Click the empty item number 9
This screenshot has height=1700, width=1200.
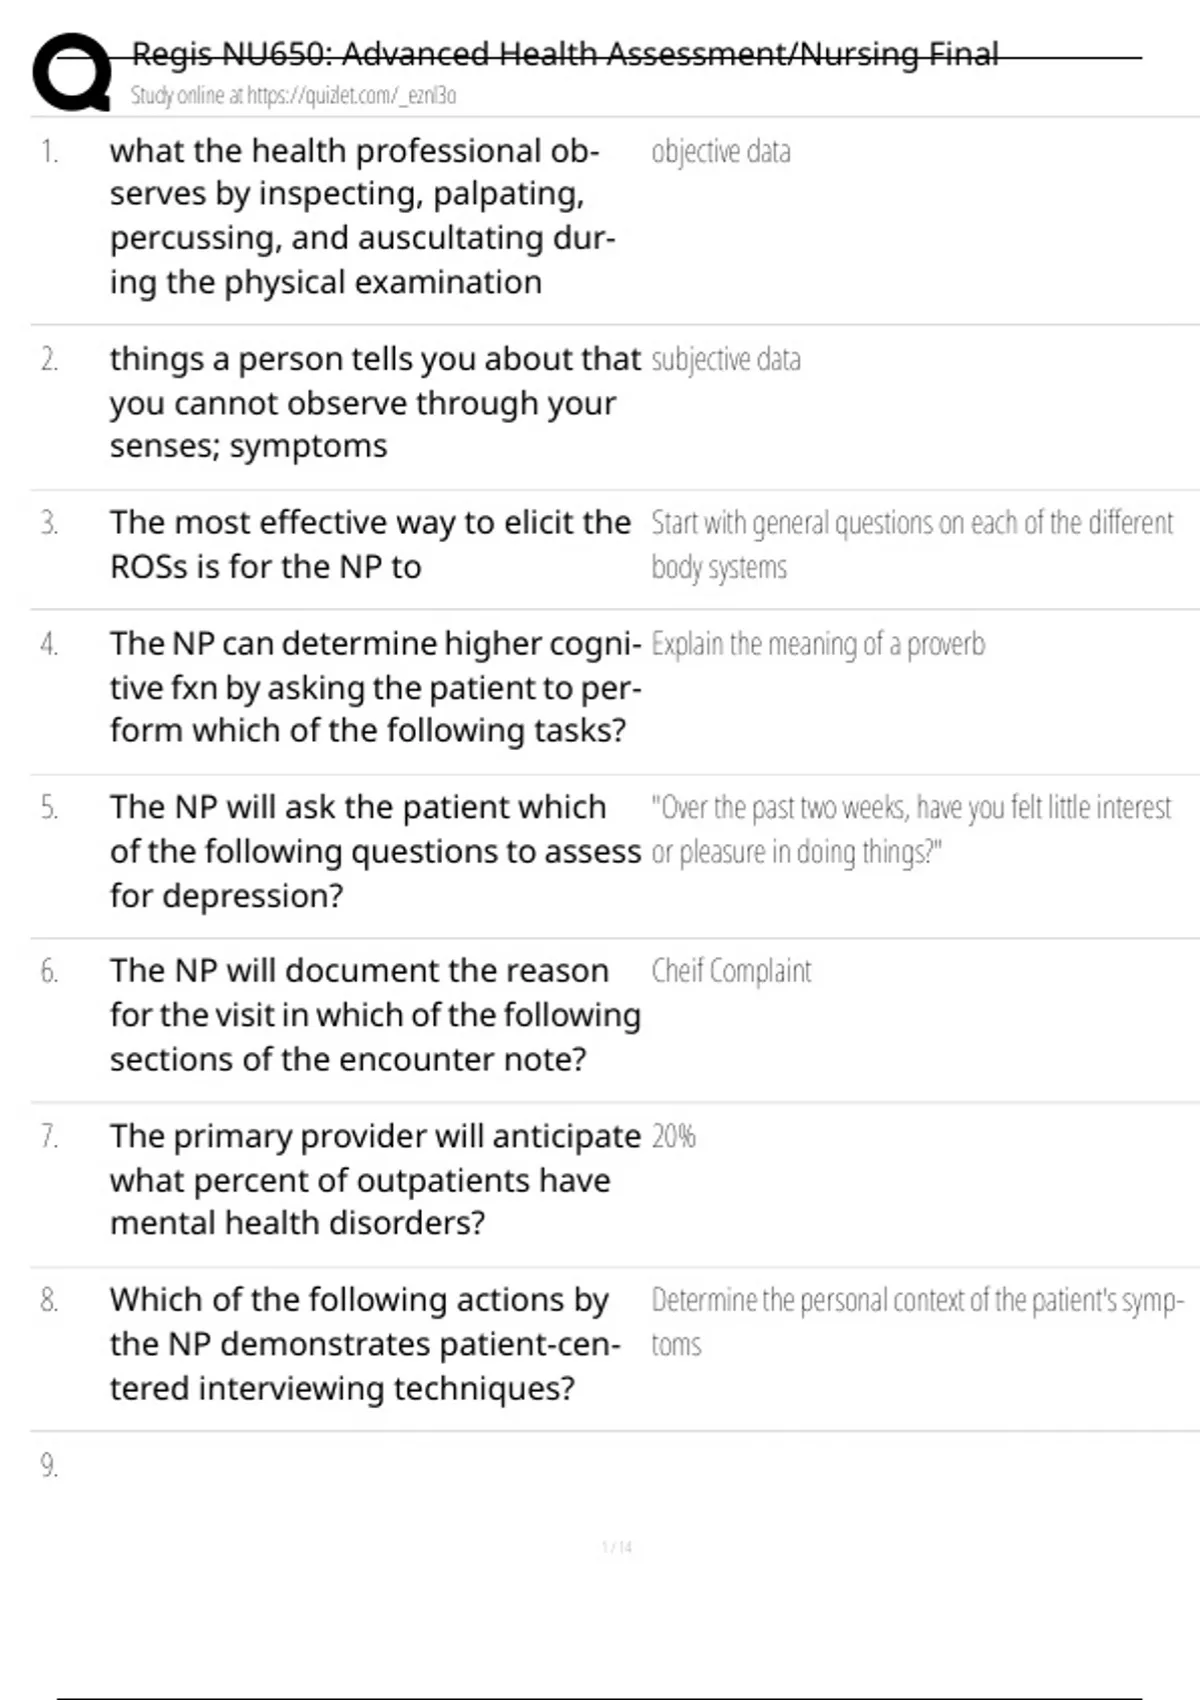pyautogui.click(x=49, y=1466)
